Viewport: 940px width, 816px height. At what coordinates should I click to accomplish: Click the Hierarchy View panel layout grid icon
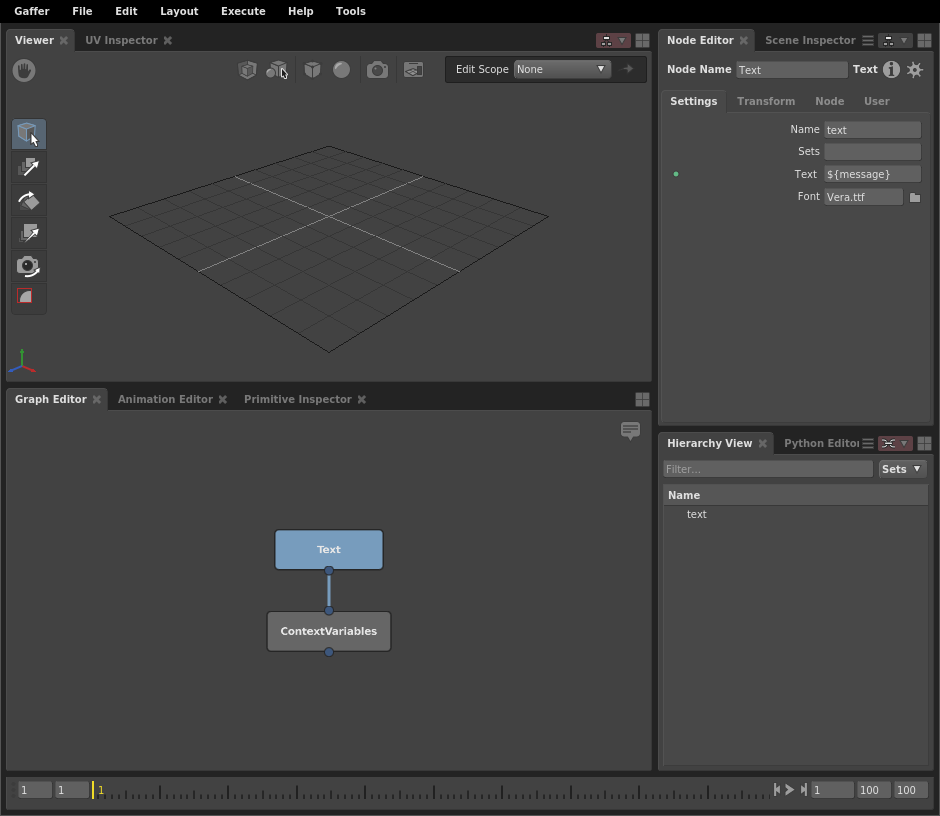[x=924, y=443]
